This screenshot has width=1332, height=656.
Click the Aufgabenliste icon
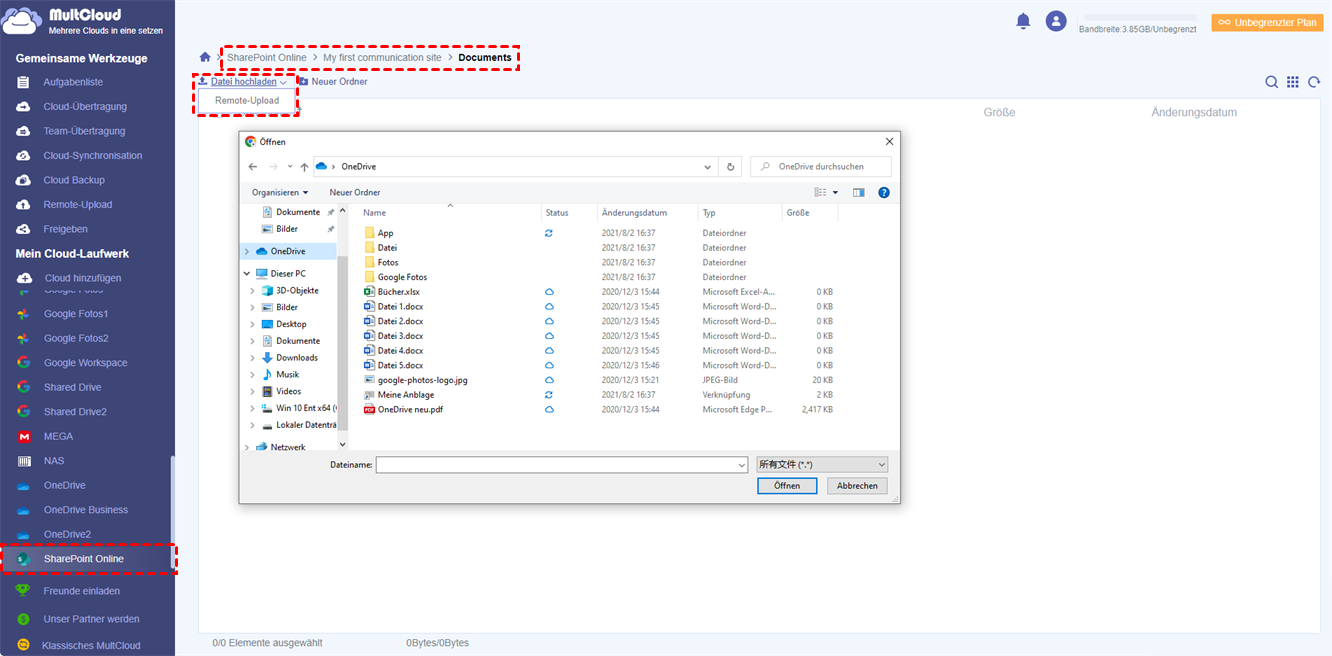23,82
